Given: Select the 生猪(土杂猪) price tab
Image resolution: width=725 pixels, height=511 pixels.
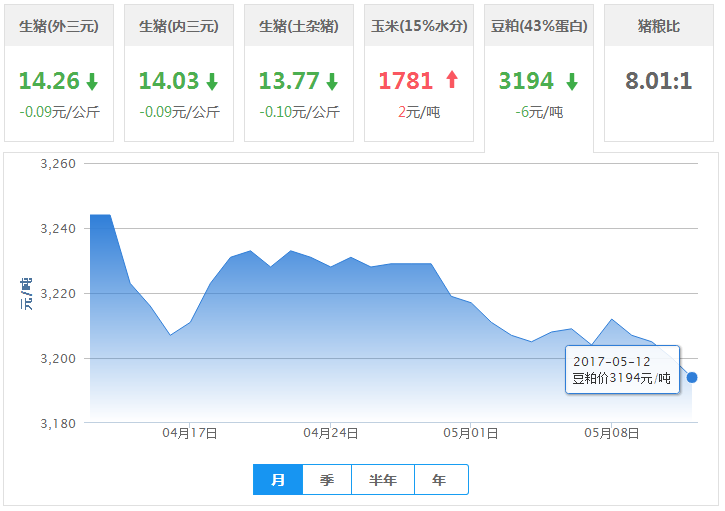Looking at the screenshot, I should click(x=299, y=73).
